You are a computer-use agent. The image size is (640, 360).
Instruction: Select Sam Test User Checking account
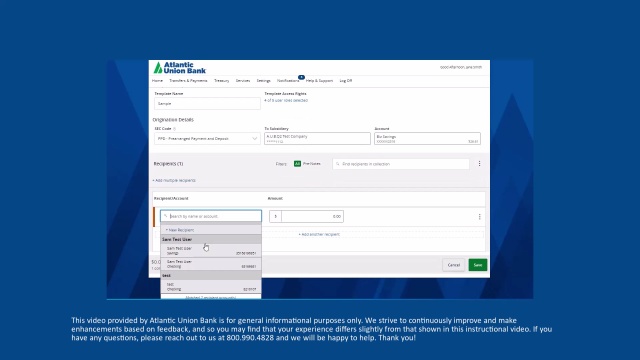click(211, 264)
